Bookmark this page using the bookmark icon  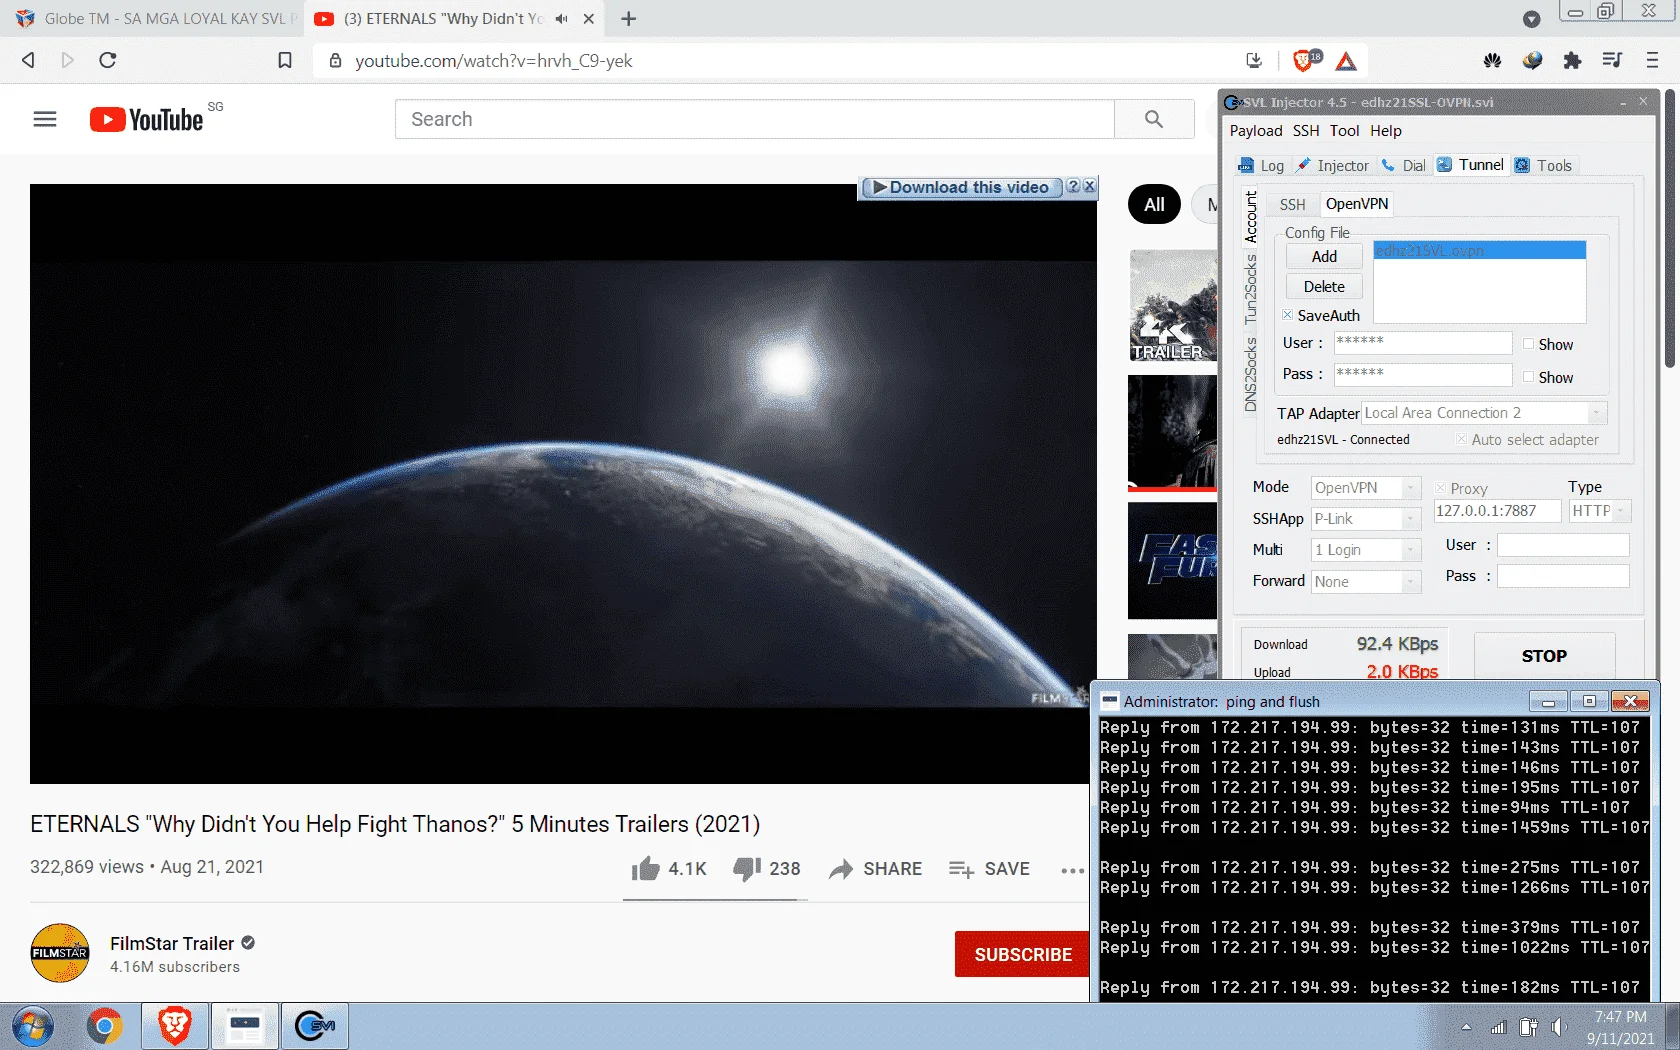coord(285,60)
